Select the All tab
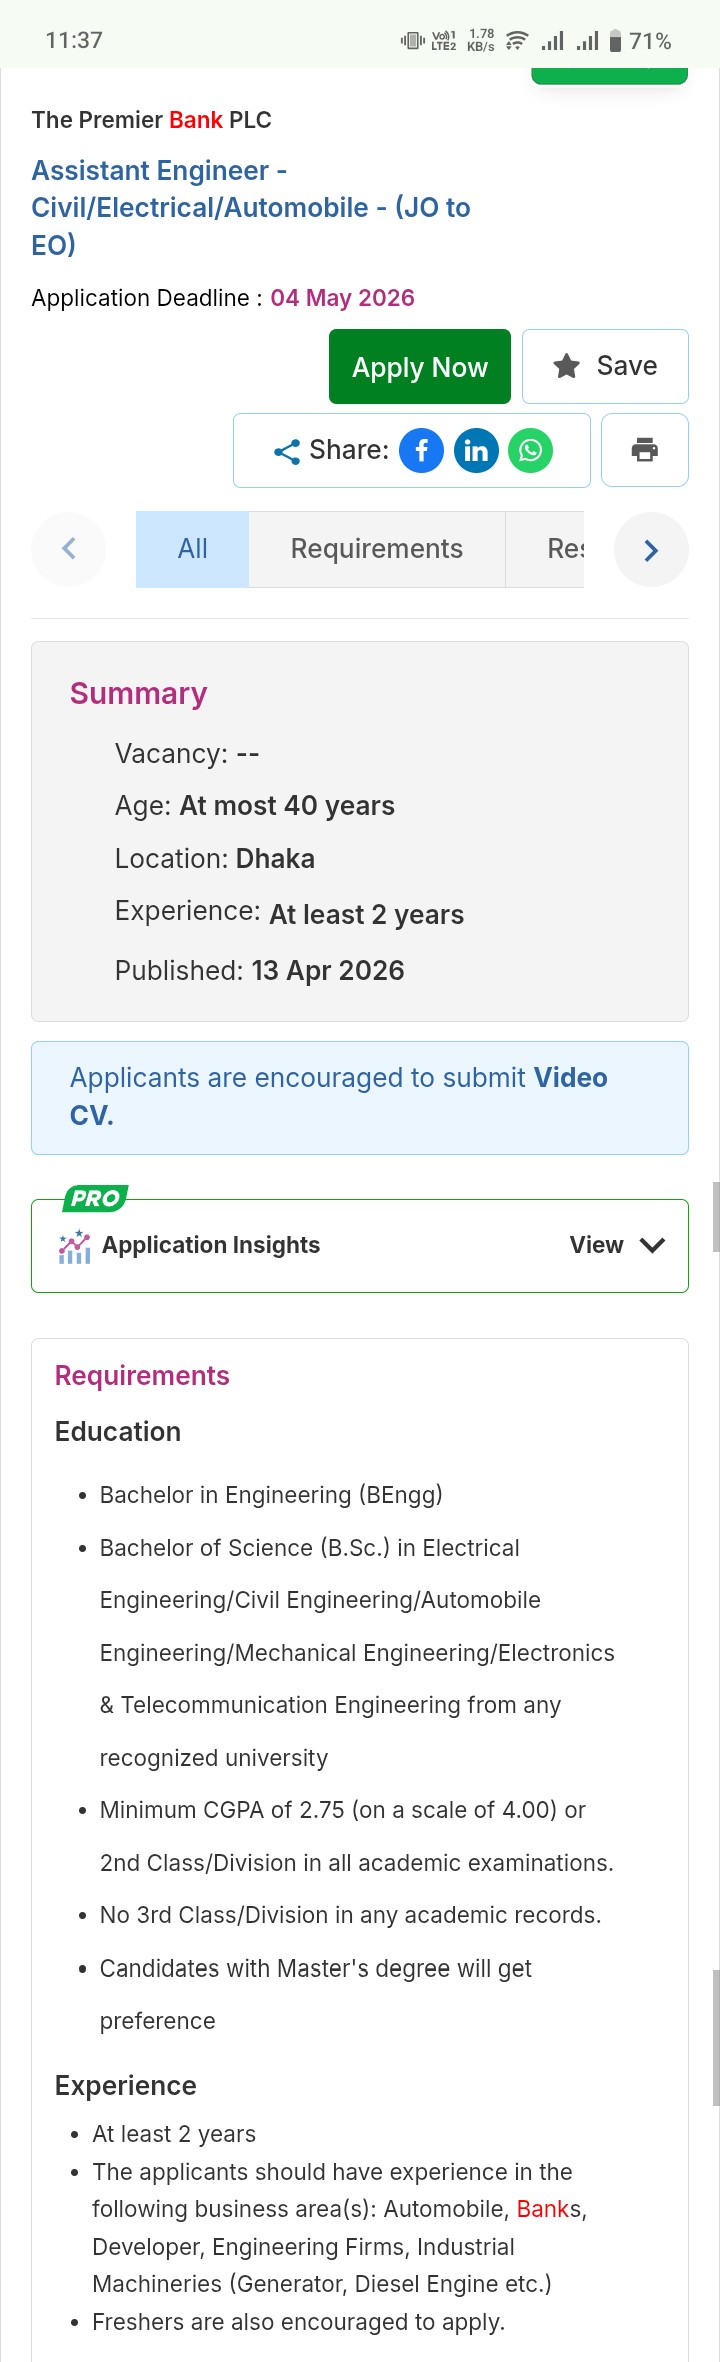720x2362 pixels. point(192,549)
